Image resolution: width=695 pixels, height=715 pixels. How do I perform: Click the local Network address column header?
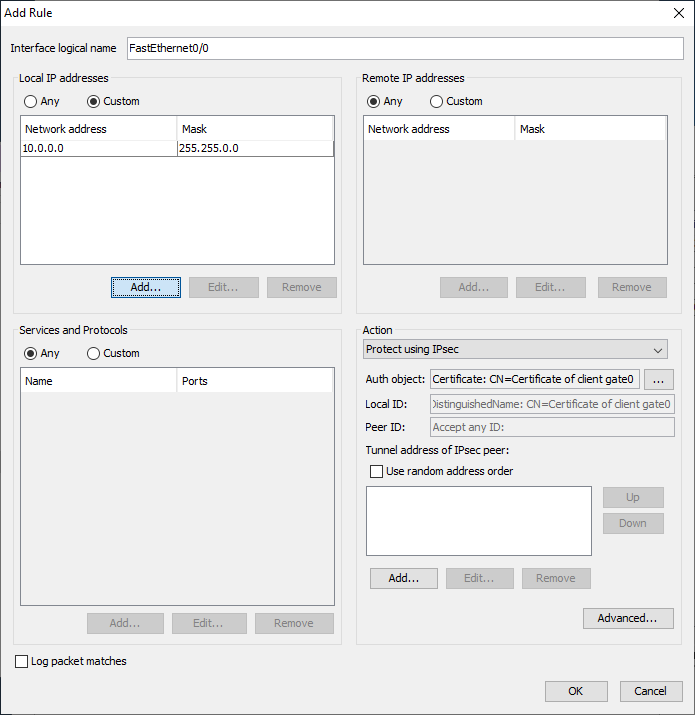point(99,129)
